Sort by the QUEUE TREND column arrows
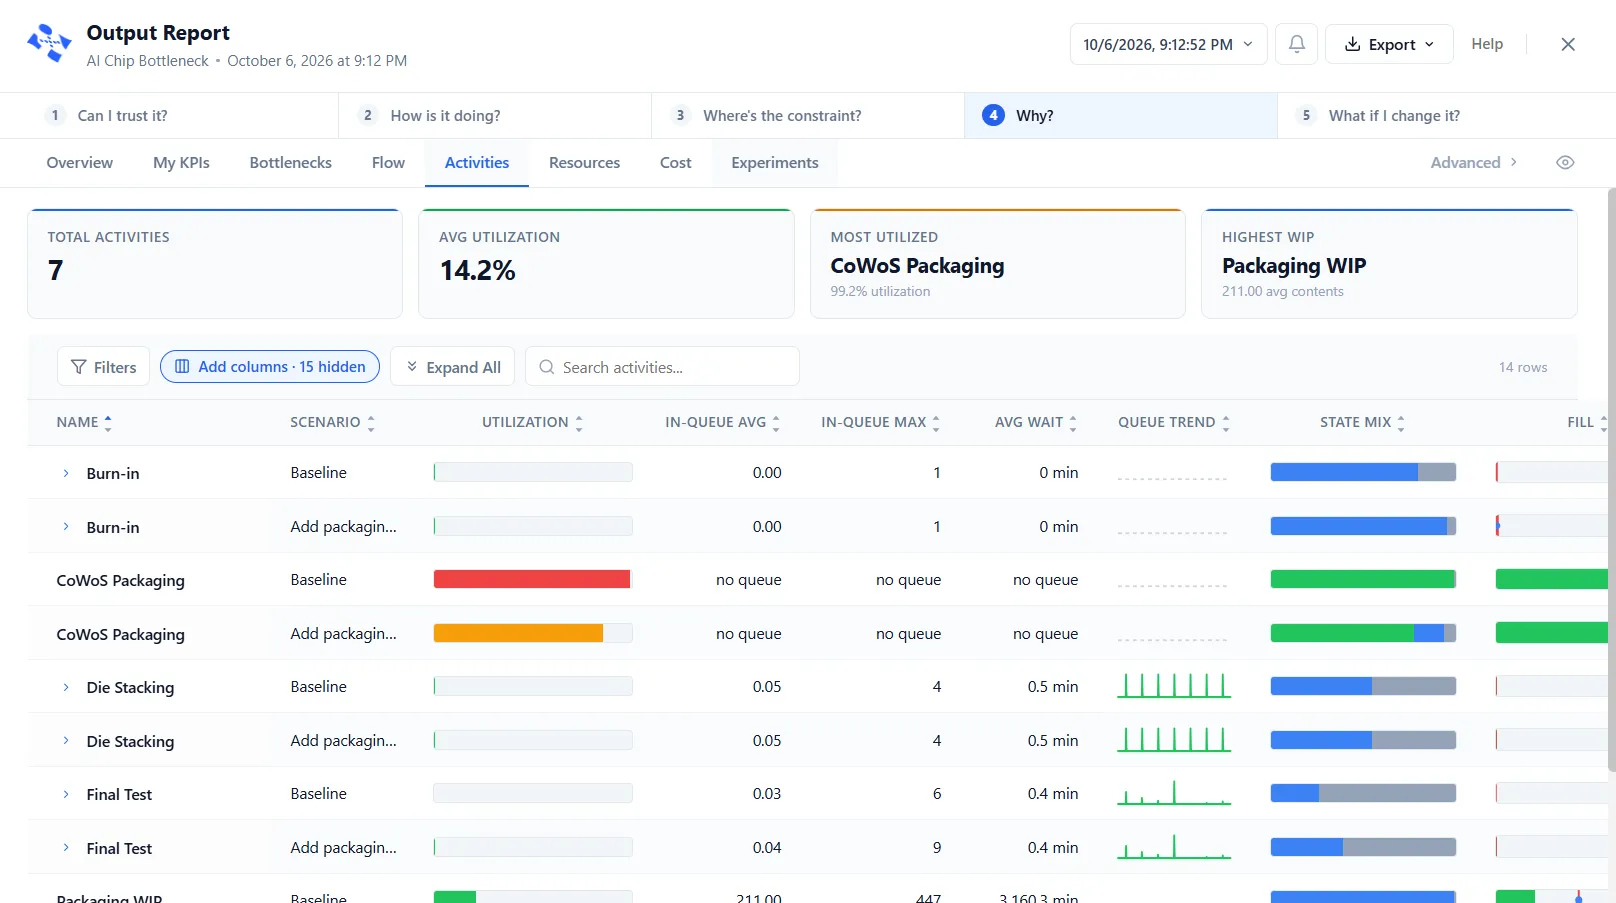The image size is (1616, 903). tap(1226, 423)
